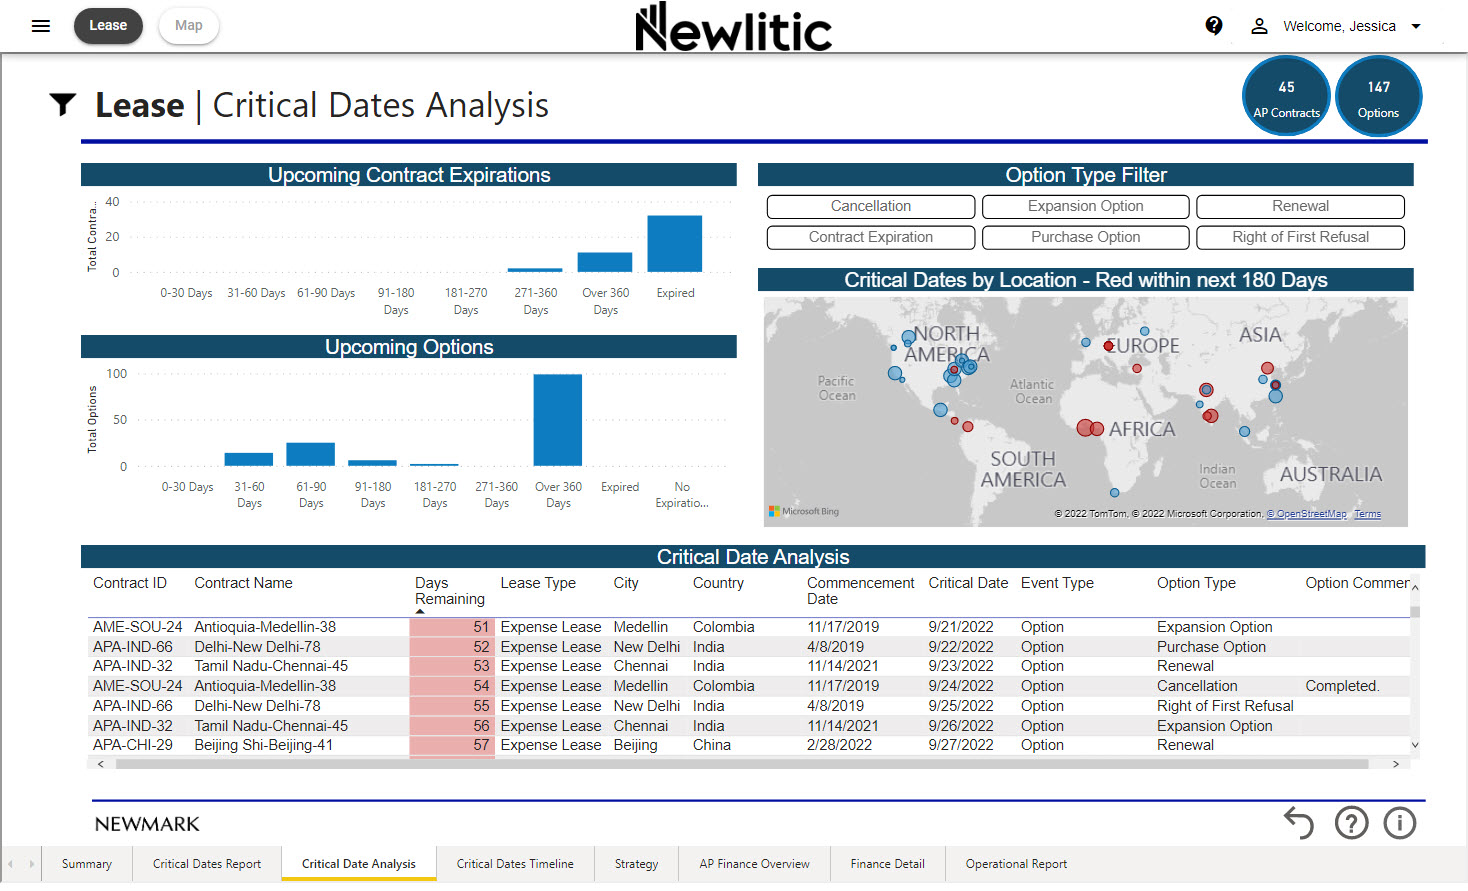
Task: Click the user profile icon
Action: pos(1259,26)
